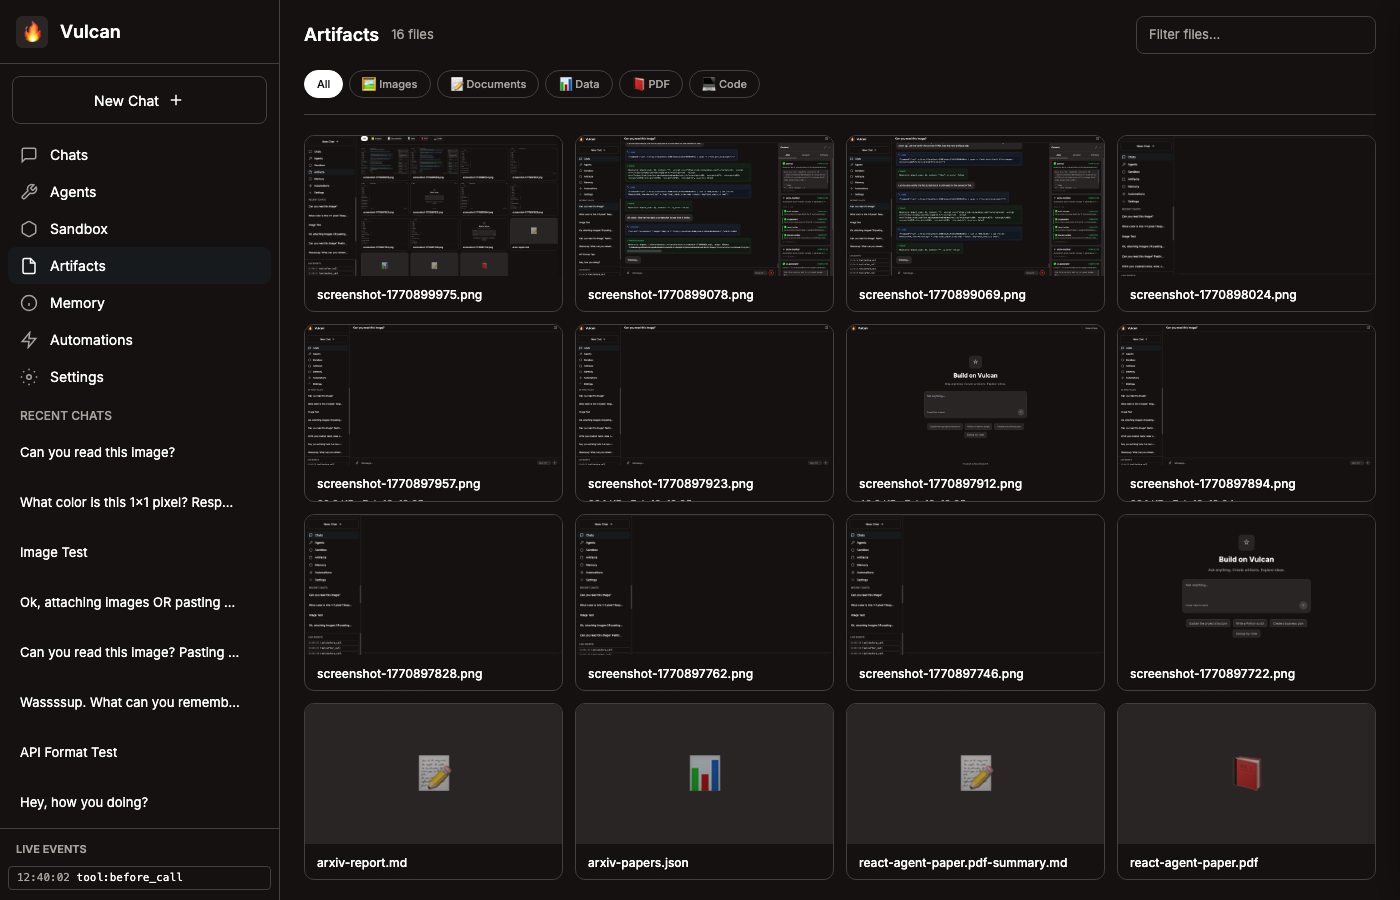Screen dimensions: 1400x900
Task: Show only Documents artifacts
Action: click(488, 84)
